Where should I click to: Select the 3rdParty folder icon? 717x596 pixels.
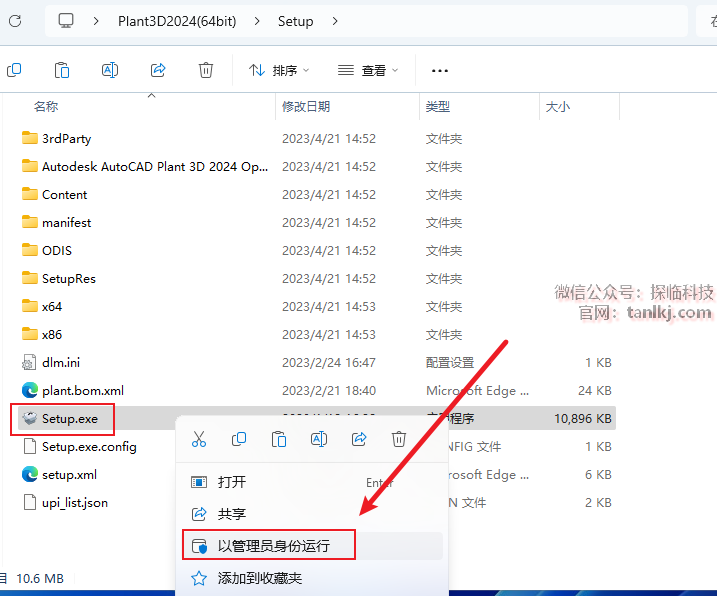pos(30,138)
